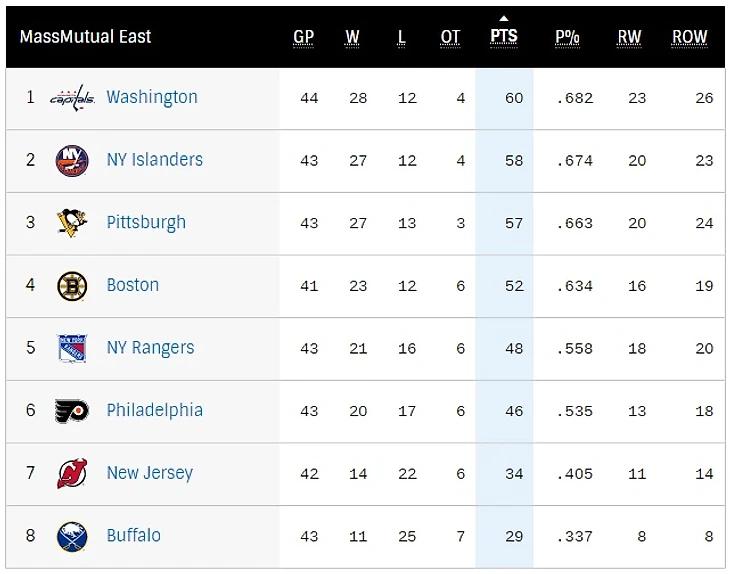The height and width of the screenshot is (574, 730).
Task: Click the Philadelphia Flyers logo
Action: click(x=72, y=411)
